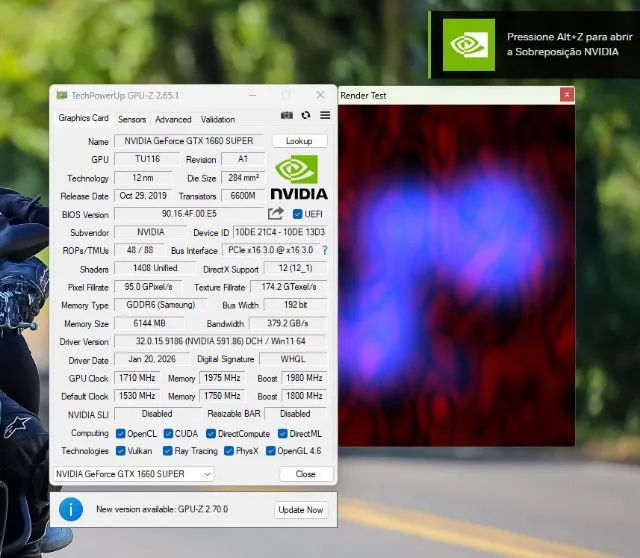Image resolution: width=640 pixels, height=558 pixels.
Task: Click the Close button in GPU-Z
Action: [306, 474]
